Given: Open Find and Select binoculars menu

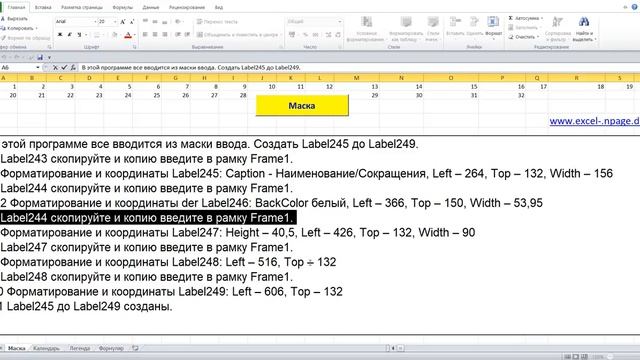Looking at the screenshot, I should (x=584, y=29).
